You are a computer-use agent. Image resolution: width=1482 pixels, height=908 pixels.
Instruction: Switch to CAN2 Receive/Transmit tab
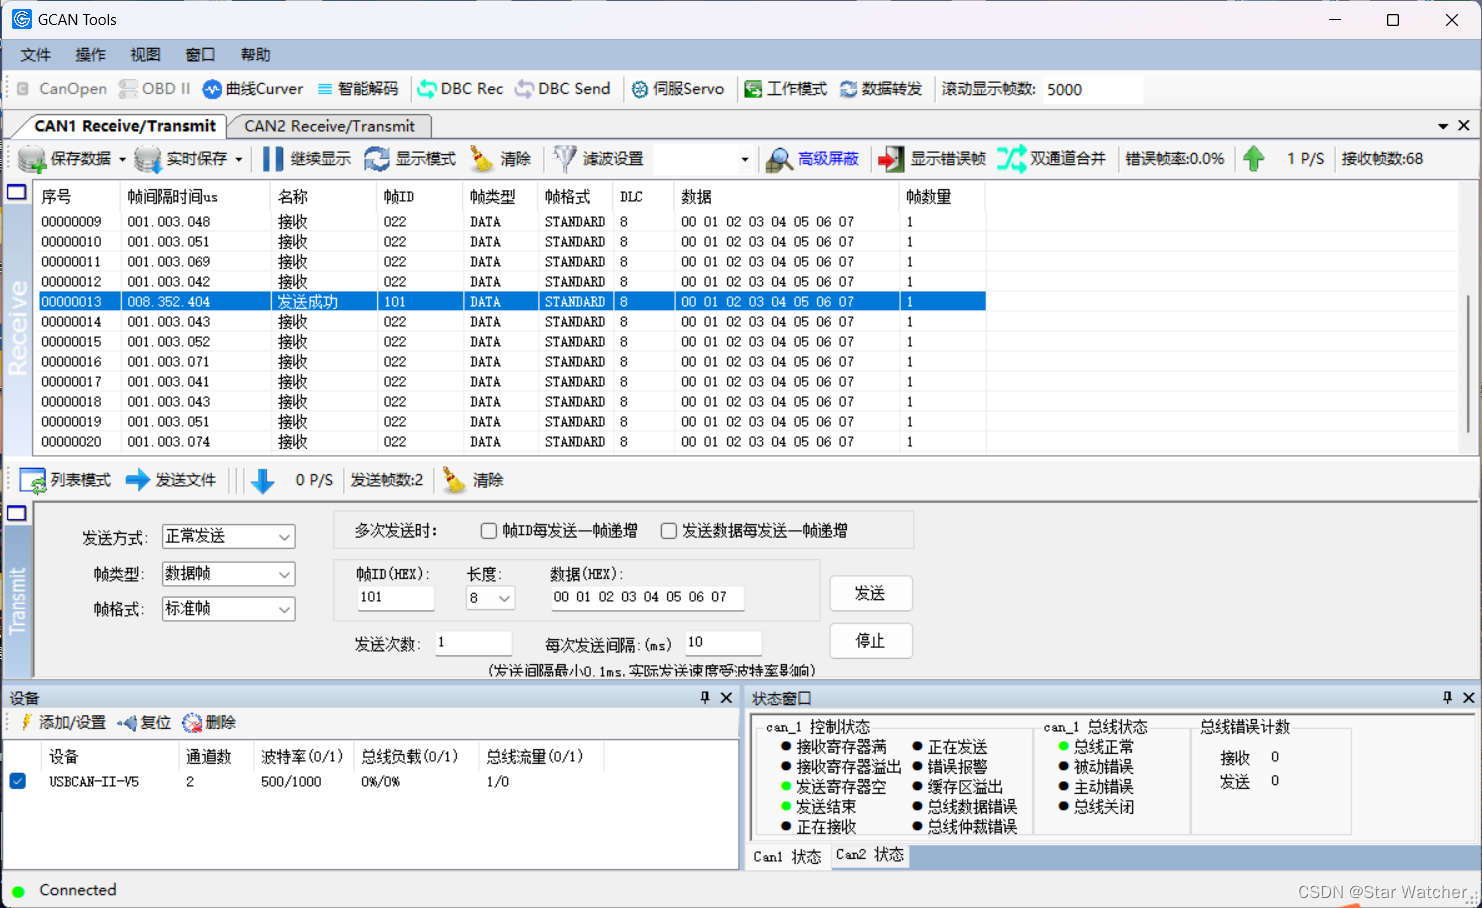(x=329, y=126)
